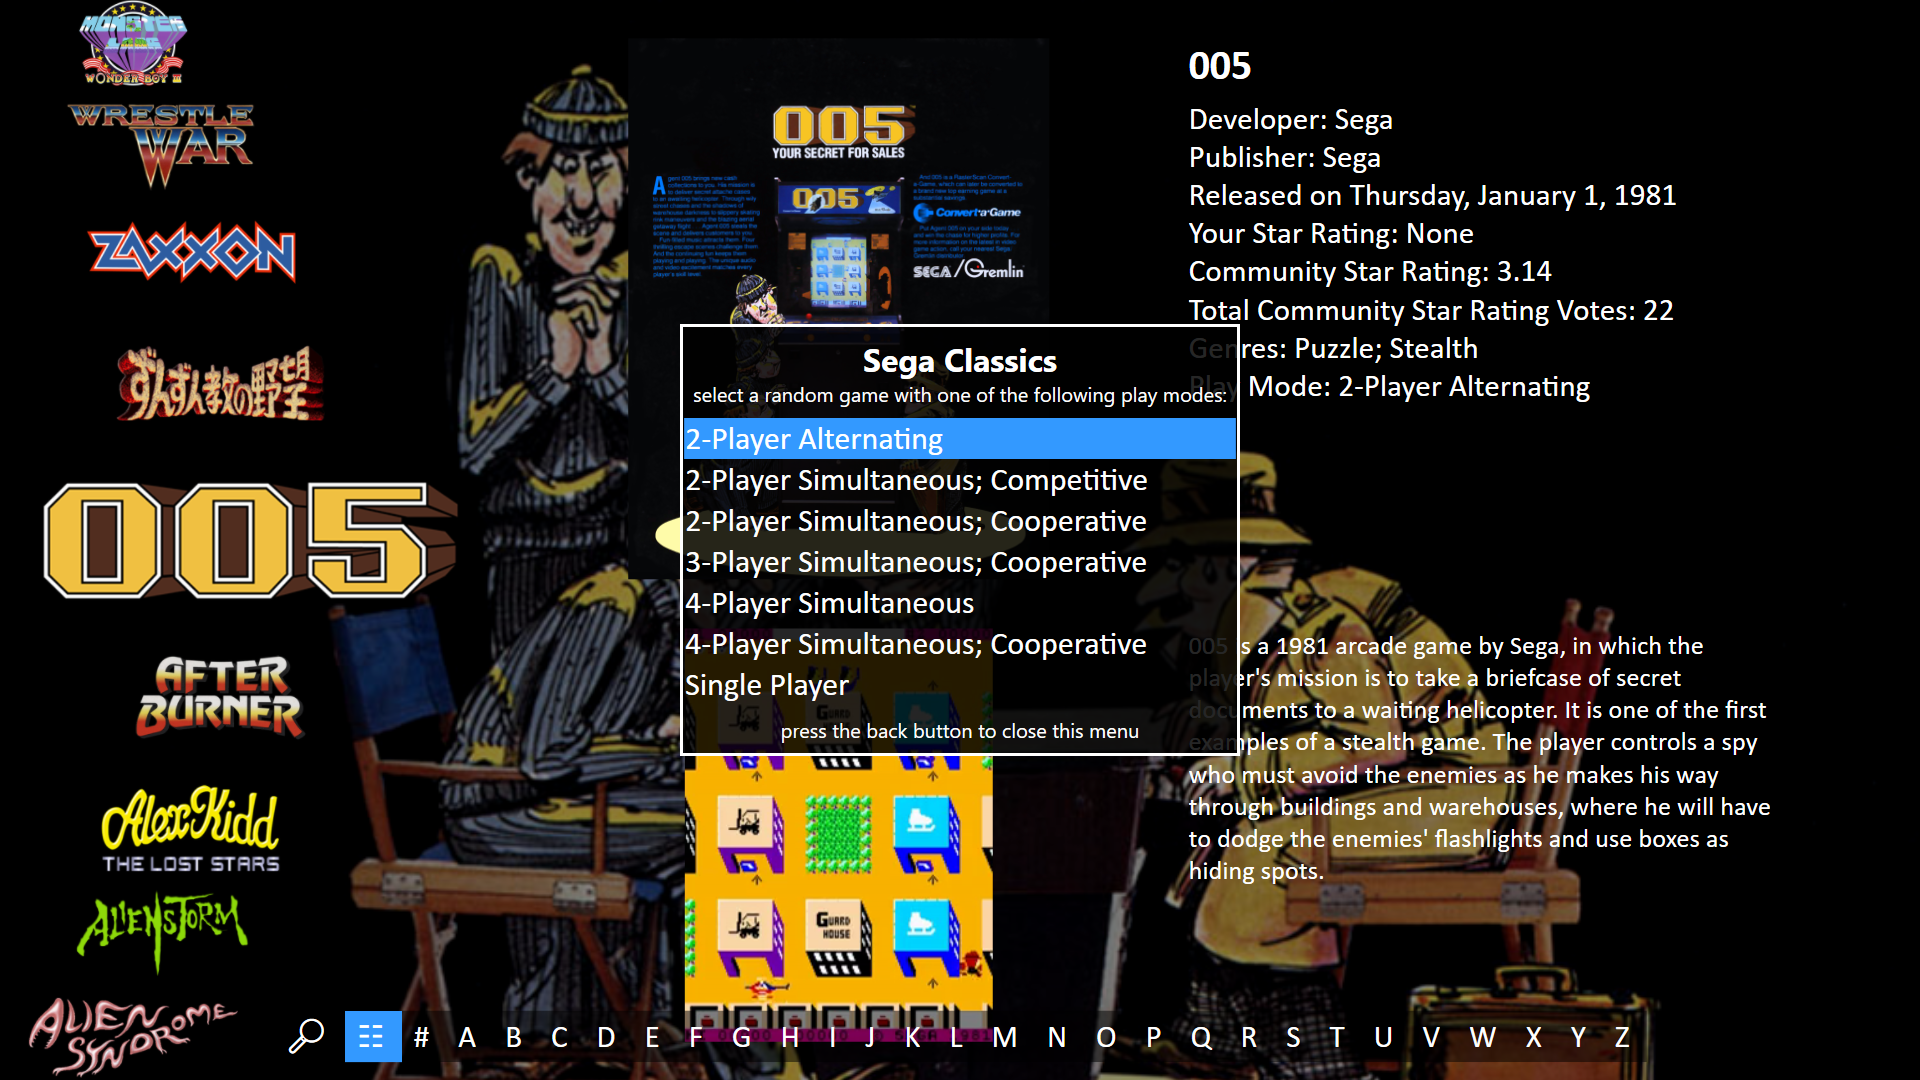Choose Single Player play mode
Screen dimensions: 1920x1080
(x=960, y=685)
